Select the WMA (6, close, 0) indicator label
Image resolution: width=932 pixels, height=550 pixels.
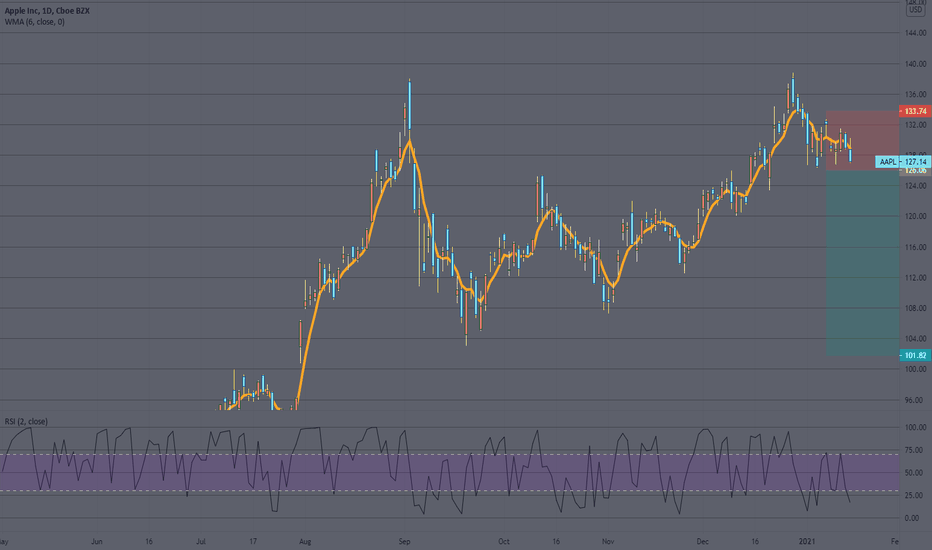[34, 22]
